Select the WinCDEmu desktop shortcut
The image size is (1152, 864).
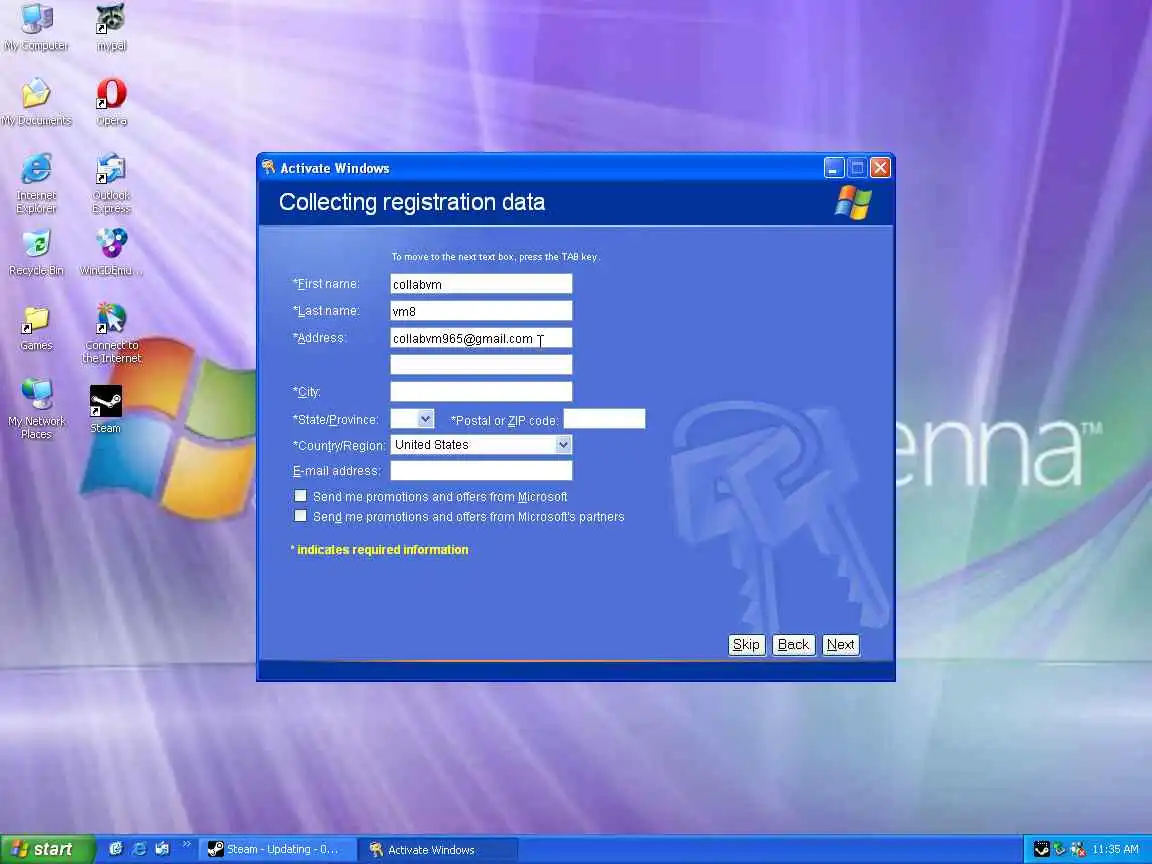111,253
